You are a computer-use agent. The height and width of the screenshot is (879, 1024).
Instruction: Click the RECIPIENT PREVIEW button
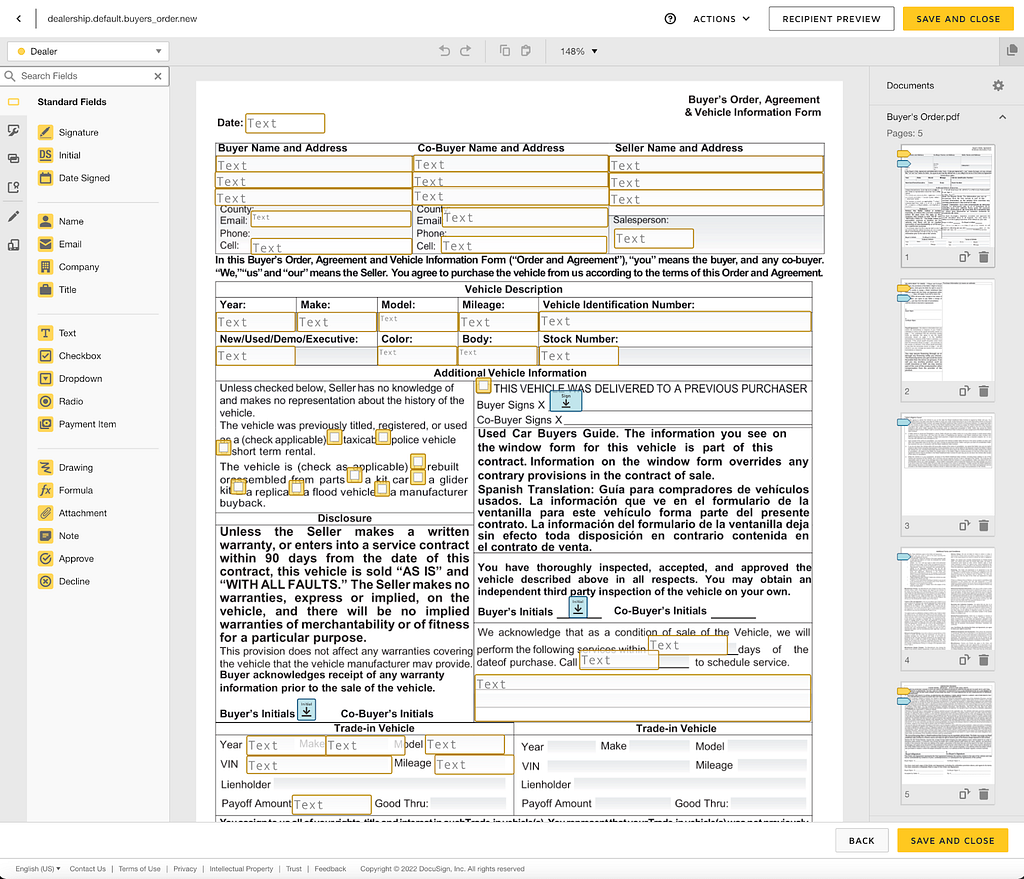click(831, 19)
